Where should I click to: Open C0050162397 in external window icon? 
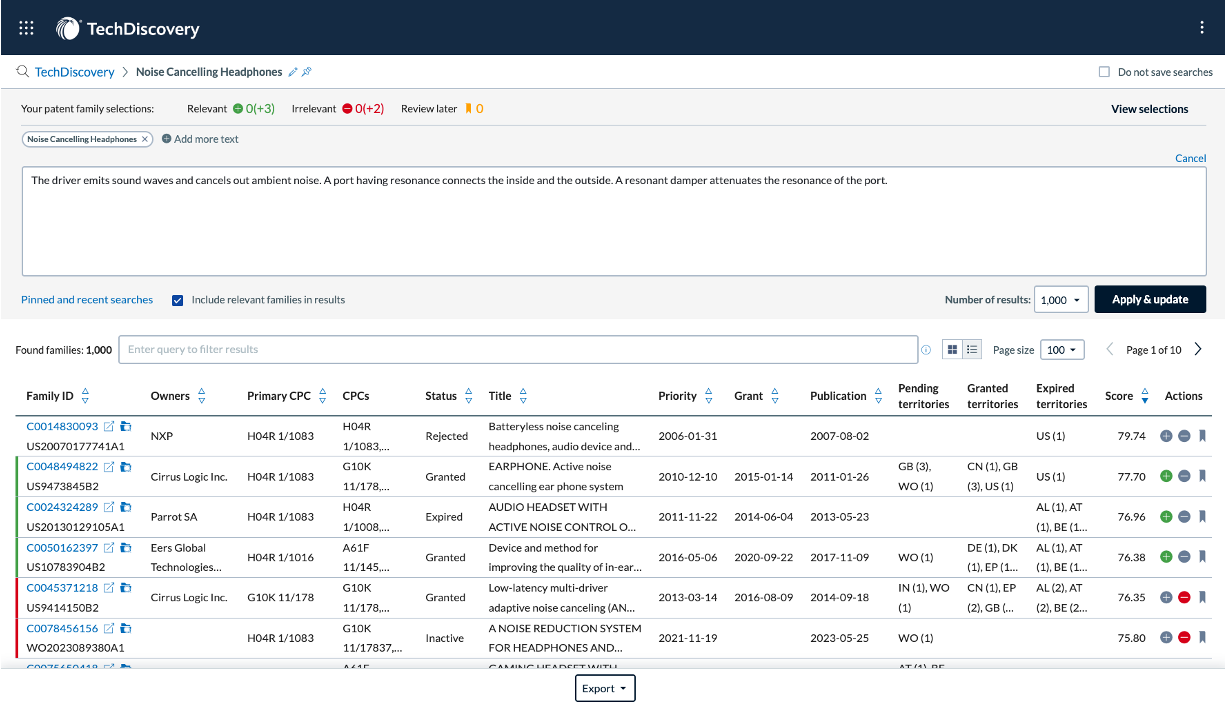pyautogui.click(x=110, y=548)
